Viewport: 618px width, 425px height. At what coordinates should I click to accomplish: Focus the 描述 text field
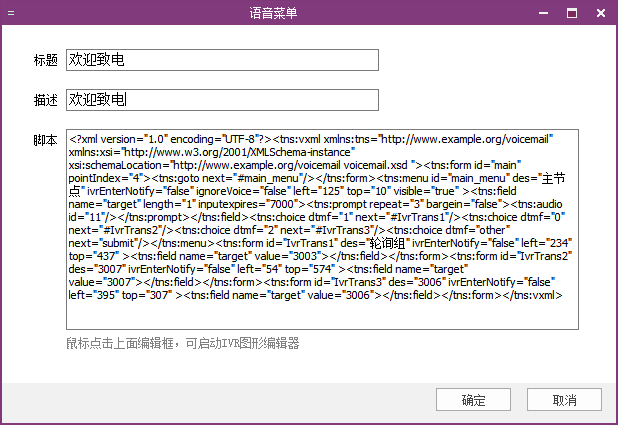coord(222,100)
